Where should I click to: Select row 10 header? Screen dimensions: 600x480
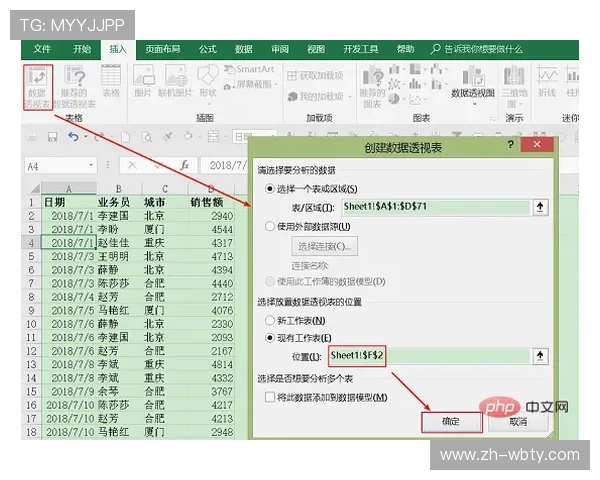click(31, 324)
